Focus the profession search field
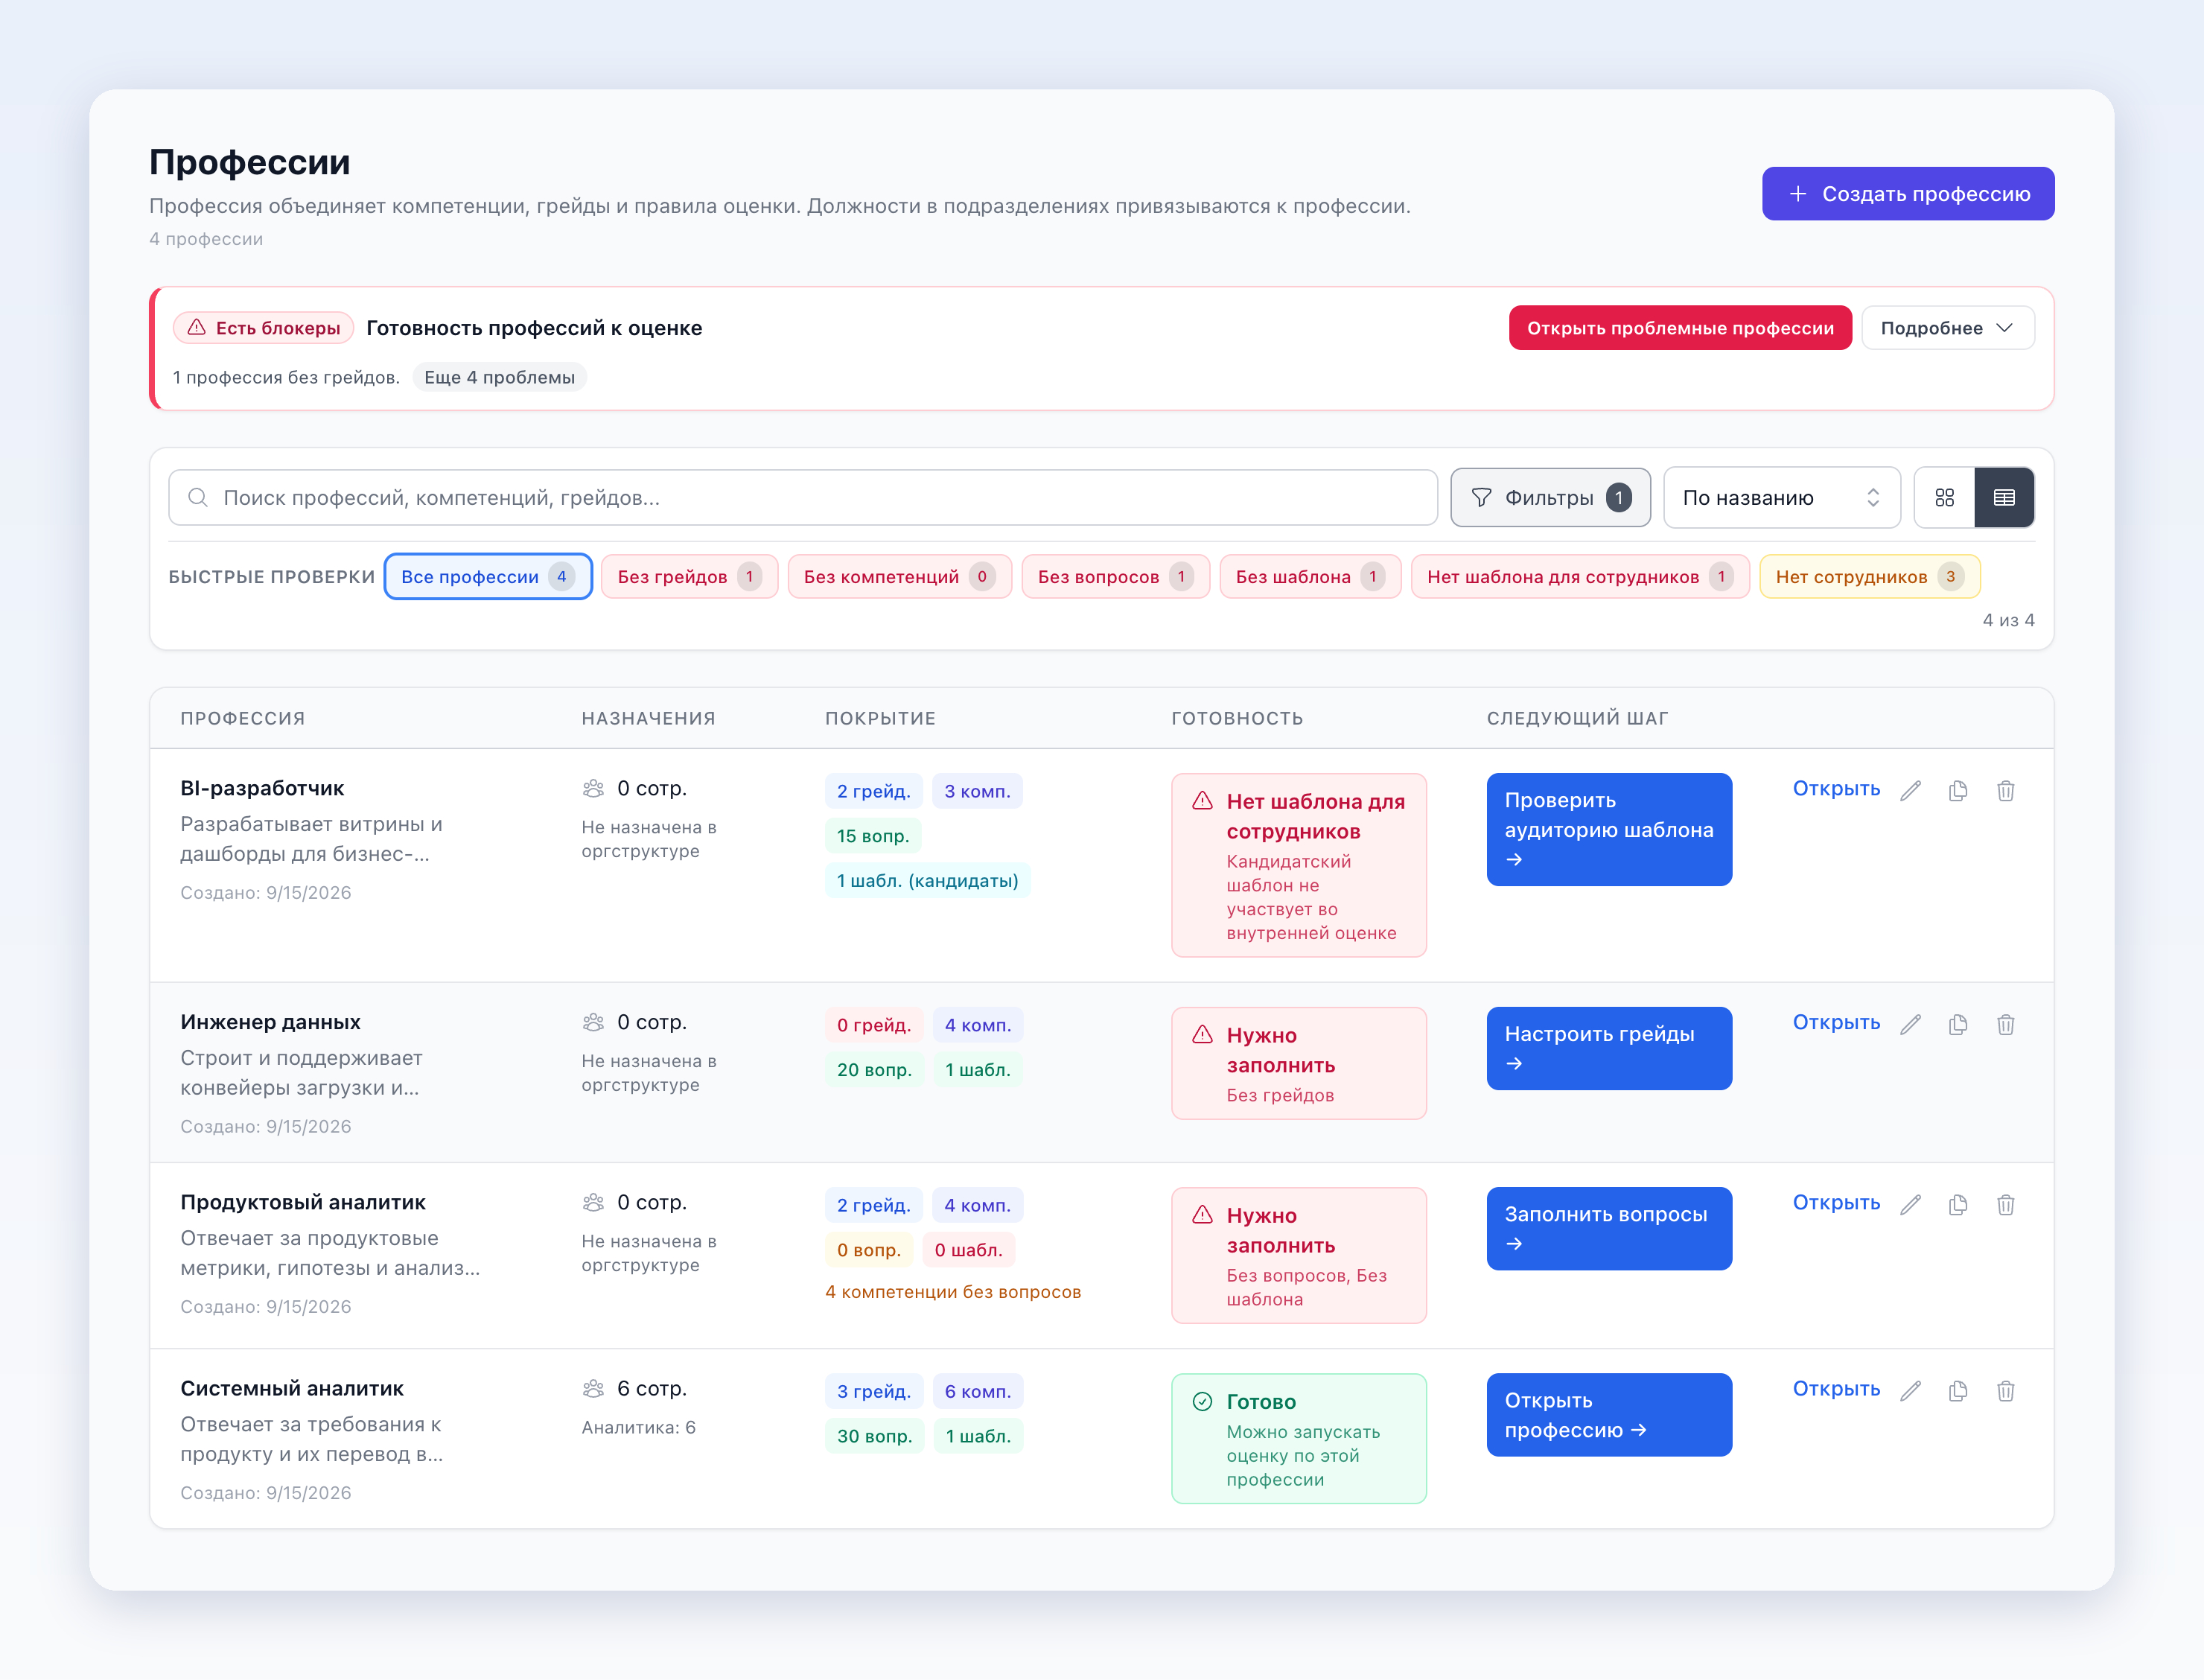2204x1680 pixels. coord(803,497)
